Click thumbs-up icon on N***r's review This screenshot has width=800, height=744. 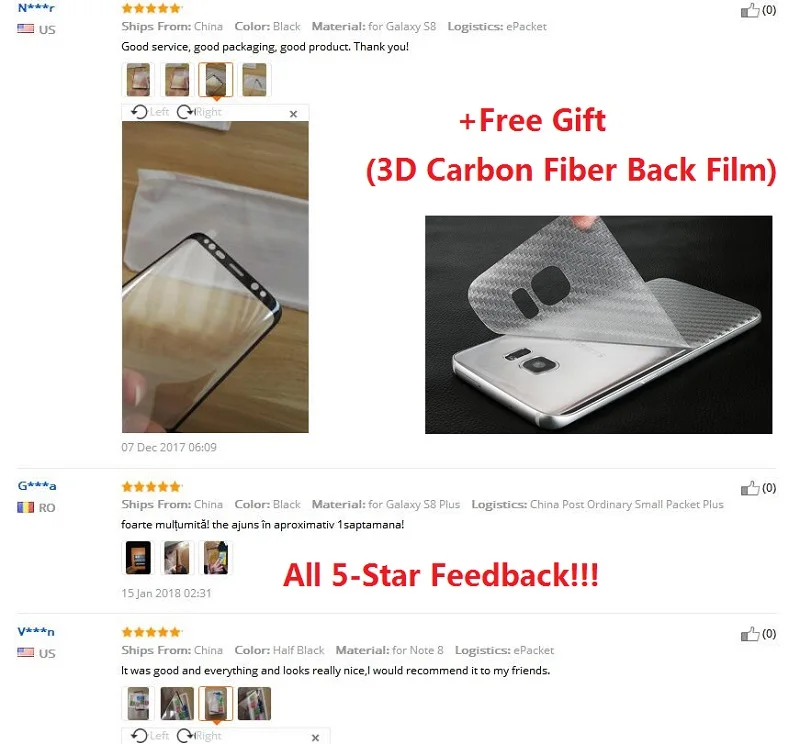pyautogui.click(x=749, y=10)
